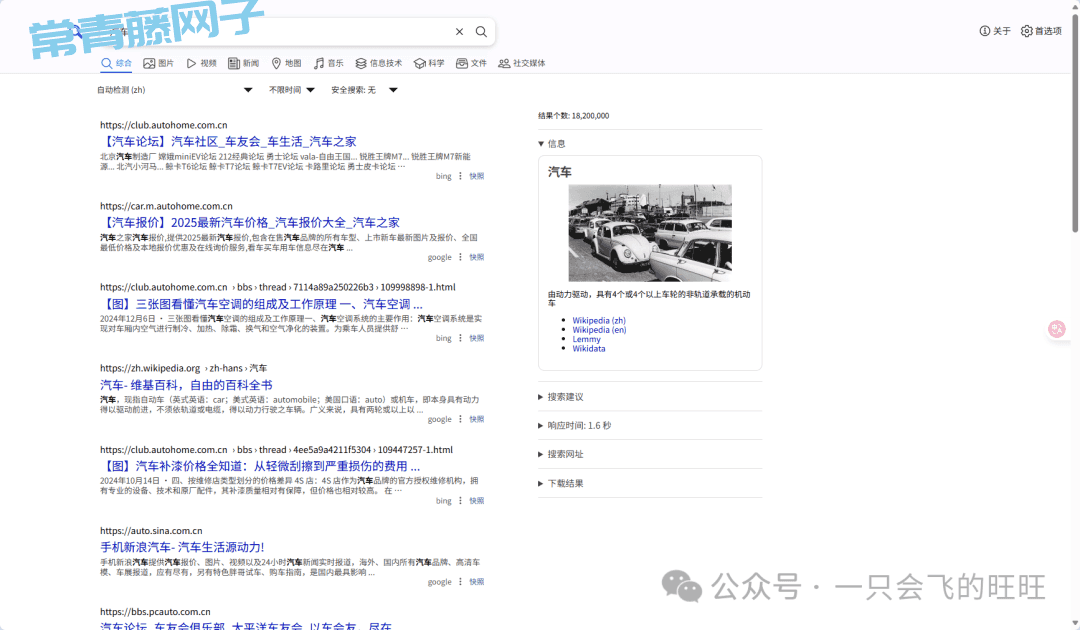1080x630 pixels.
Task: Open the Lemmy infobox link
Action: tap(586, 339)
